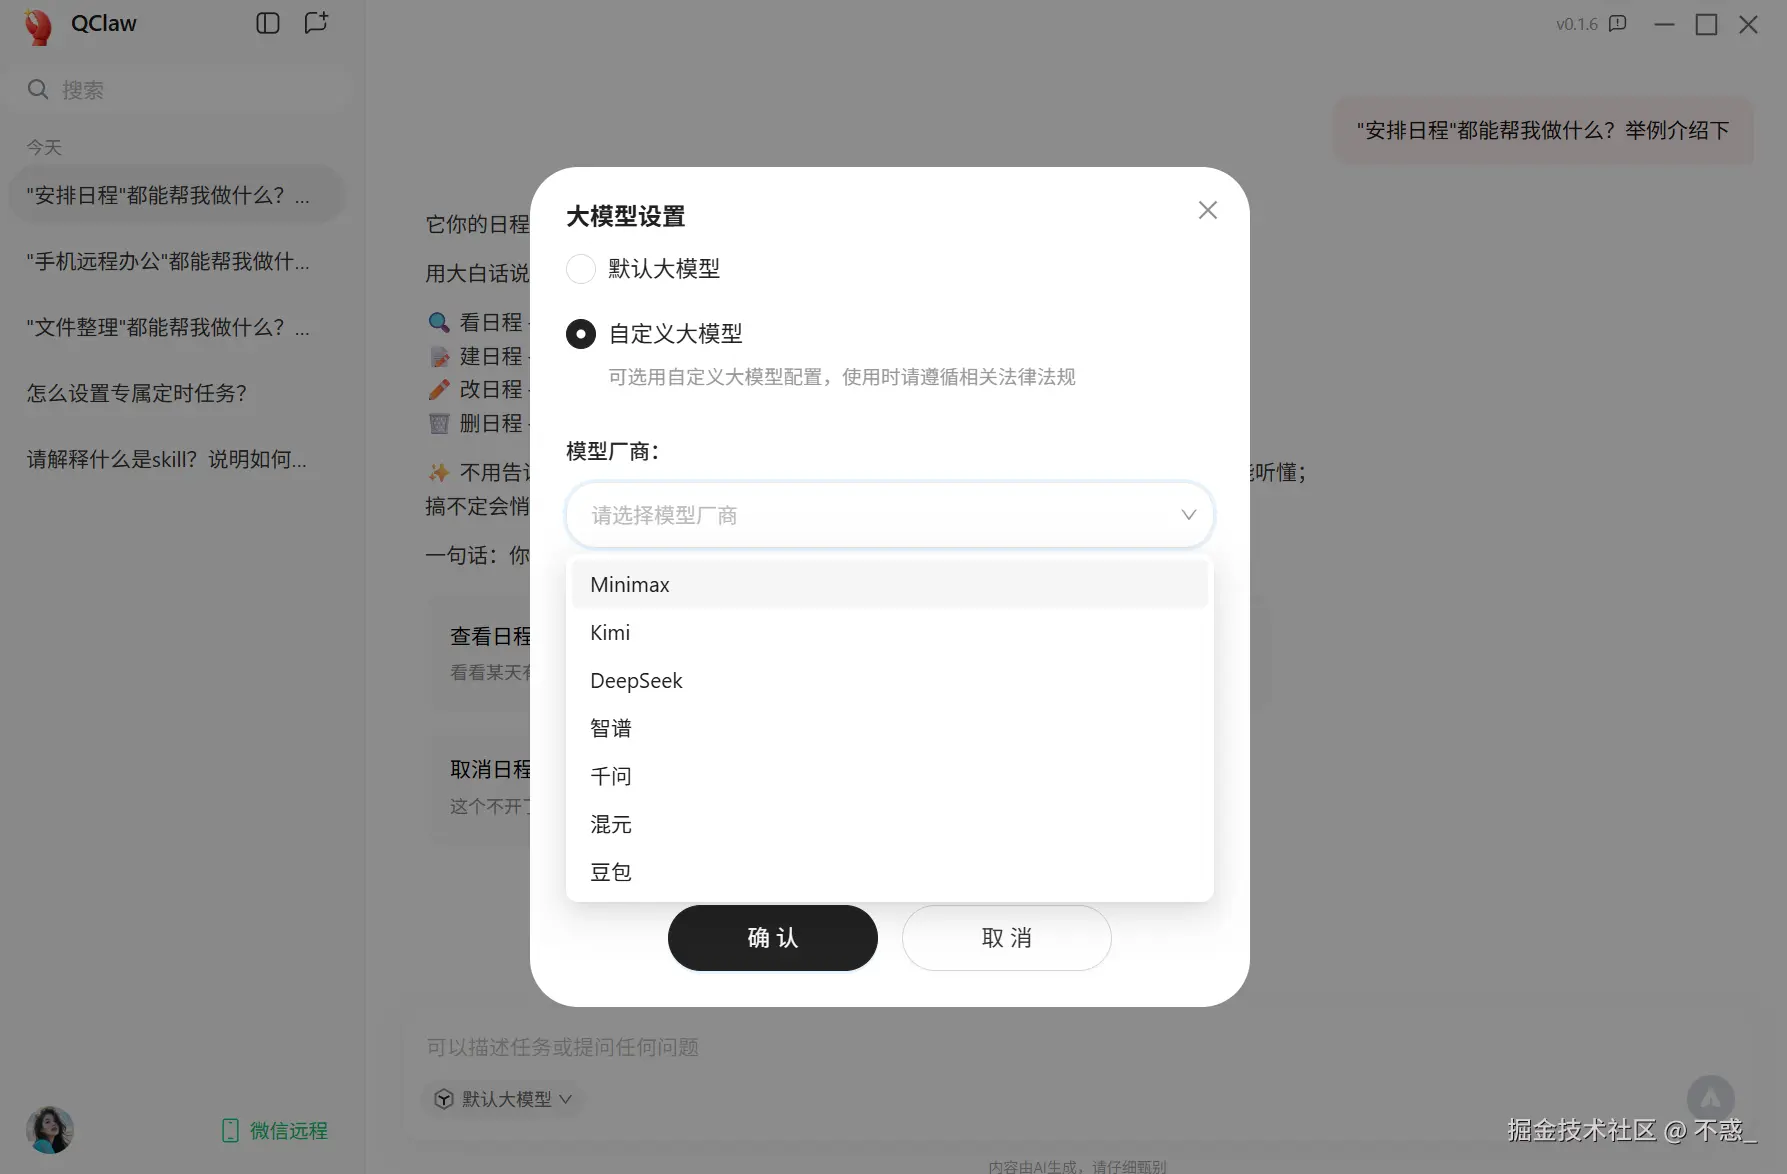Image resolution: width=1787 pixels, height=1174 pixels.
Task: Choose 豆包 from the vendor list
Action: pos(890,873)
